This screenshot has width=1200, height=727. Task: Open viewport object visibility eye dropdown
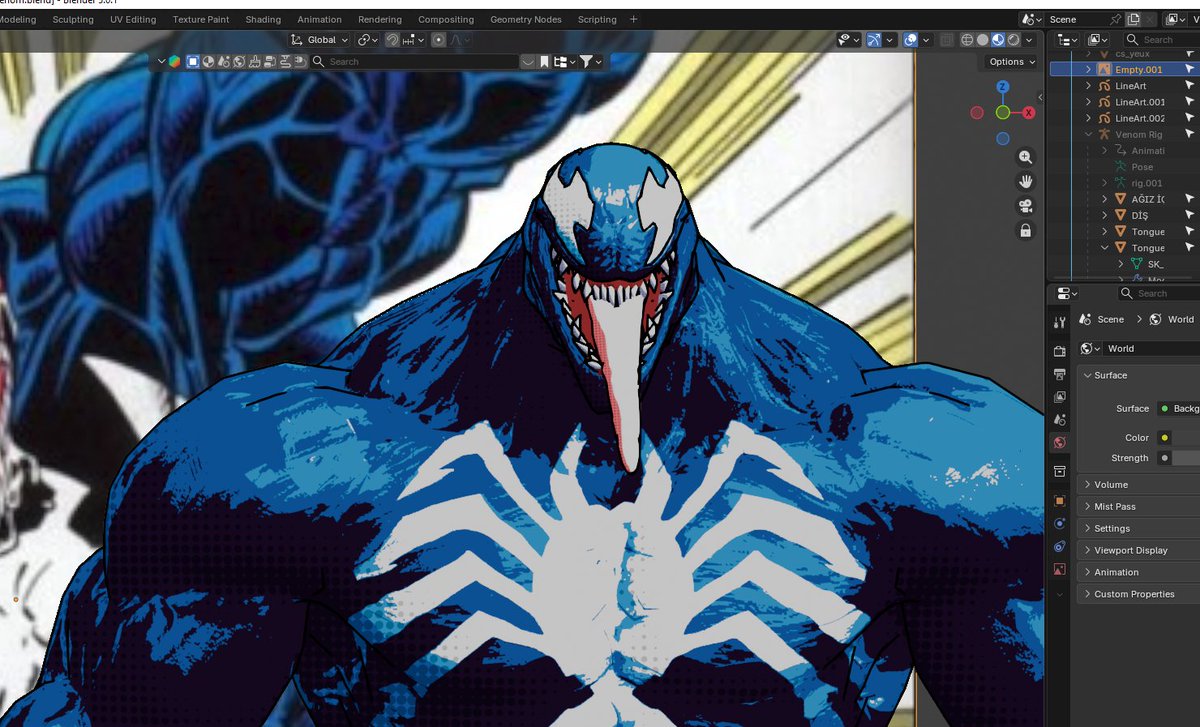click(x=850, y=40)
